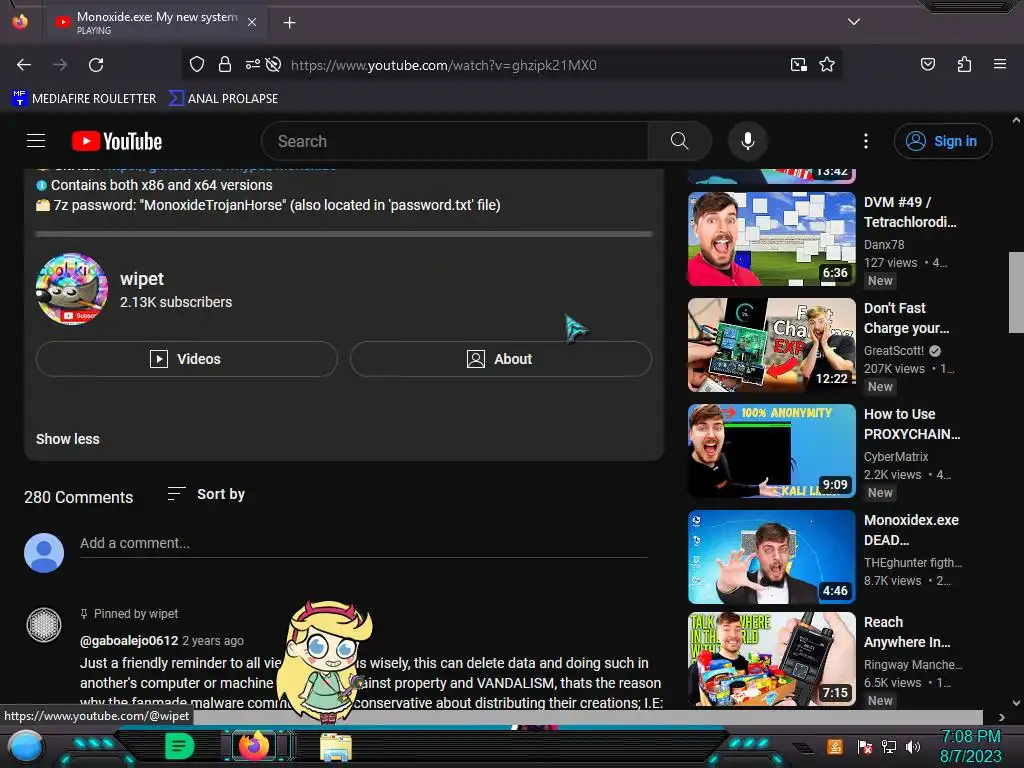The image size is (1024, 768).
Task: Open the clock showing 7:08 PM
Action: (970, 746)
